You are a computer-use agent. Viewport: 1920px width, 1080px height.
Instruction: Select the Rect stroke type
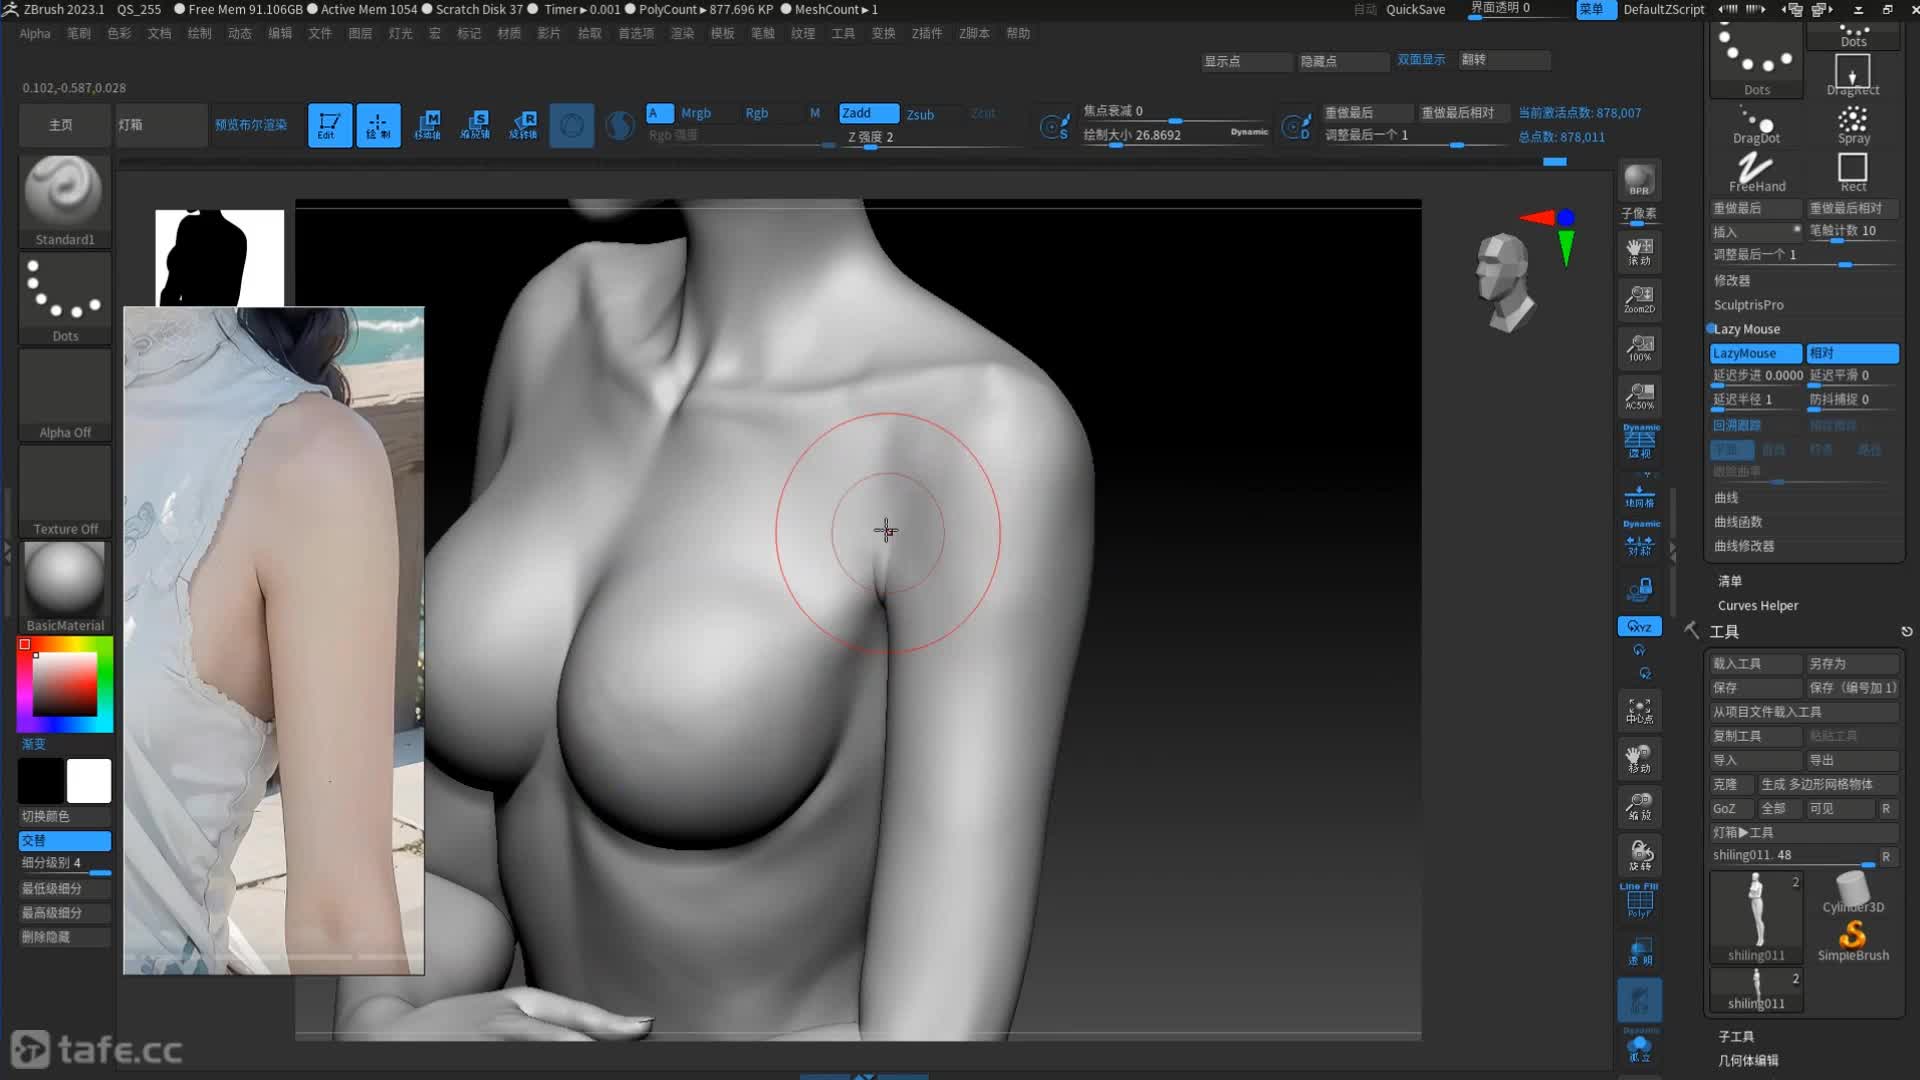(x=1853, y=172)
